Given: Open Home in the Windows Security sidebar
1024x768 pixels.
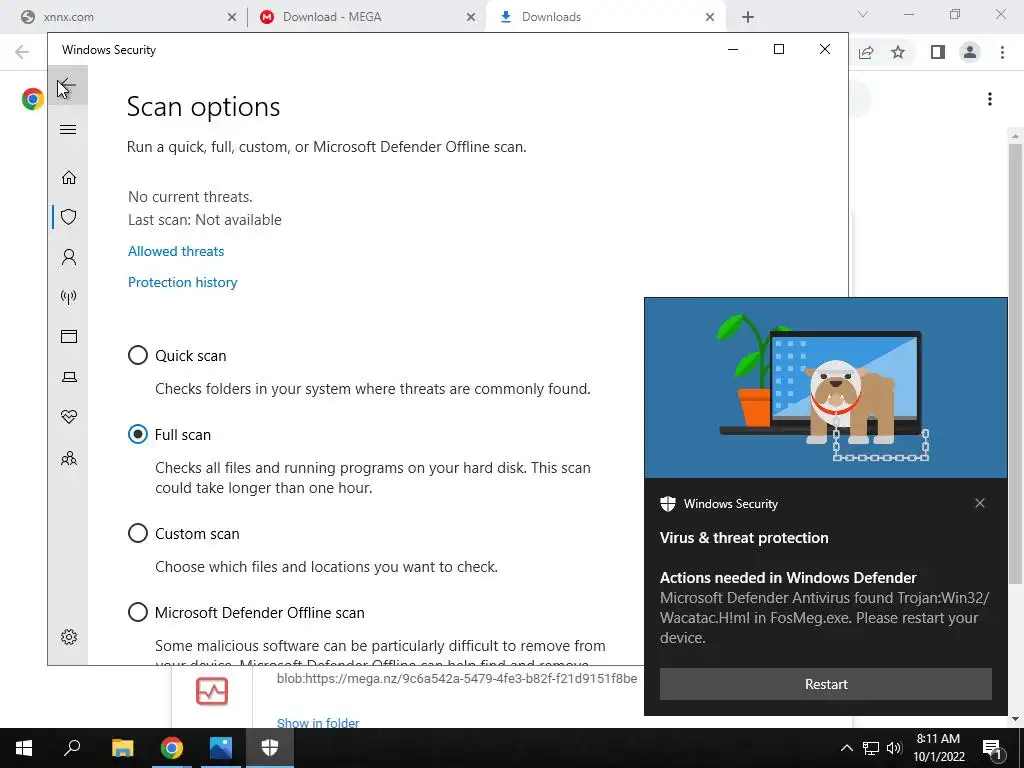Looking at the screenshot, I should pos(69,178).
